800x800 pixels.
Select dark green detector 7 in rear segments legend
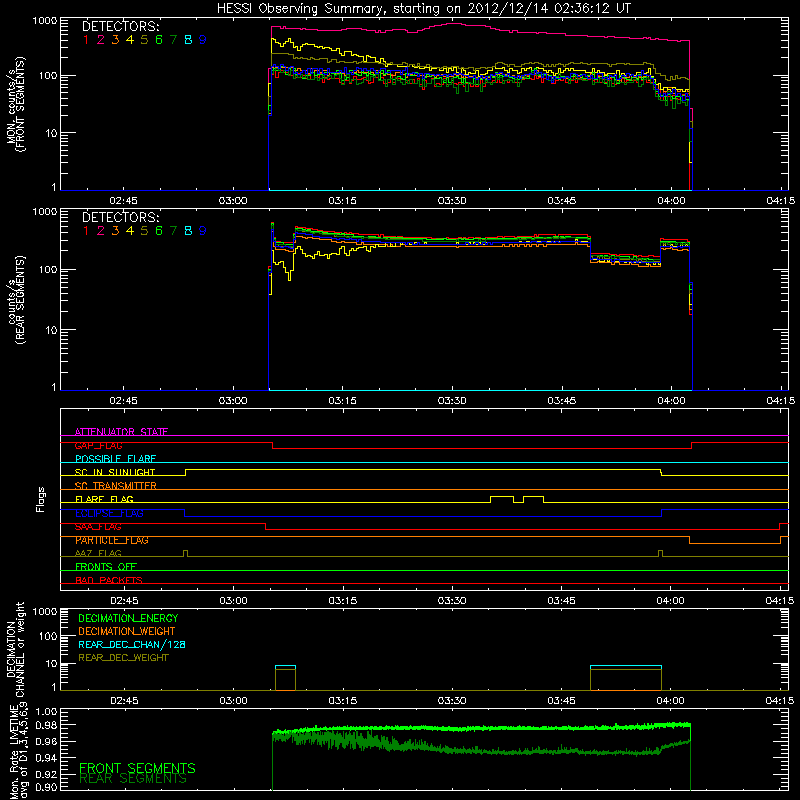173,231
